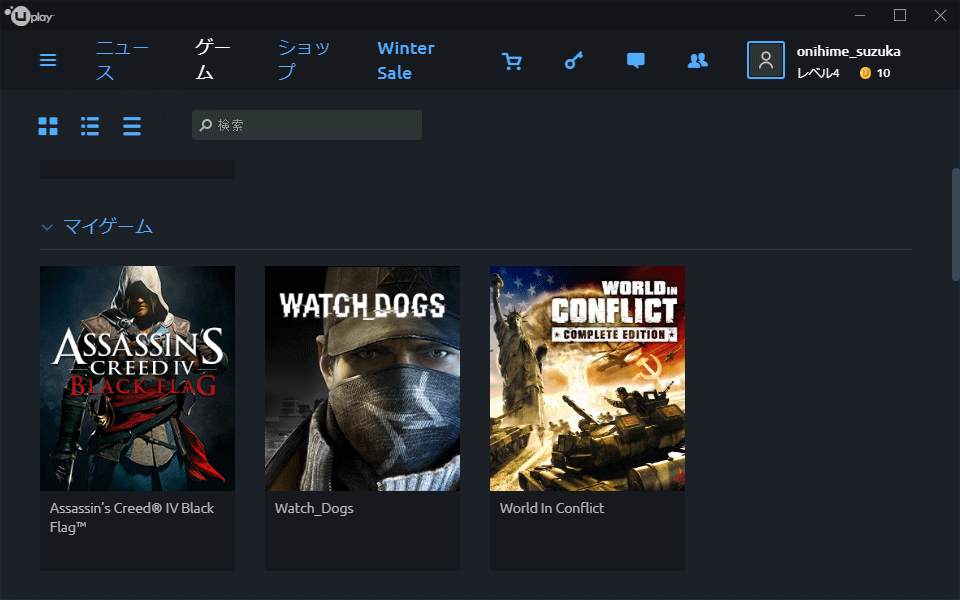Viewport: 960px width, 600px height.
Task: Open the ショップ tab
Action: [x=304, y=60]
